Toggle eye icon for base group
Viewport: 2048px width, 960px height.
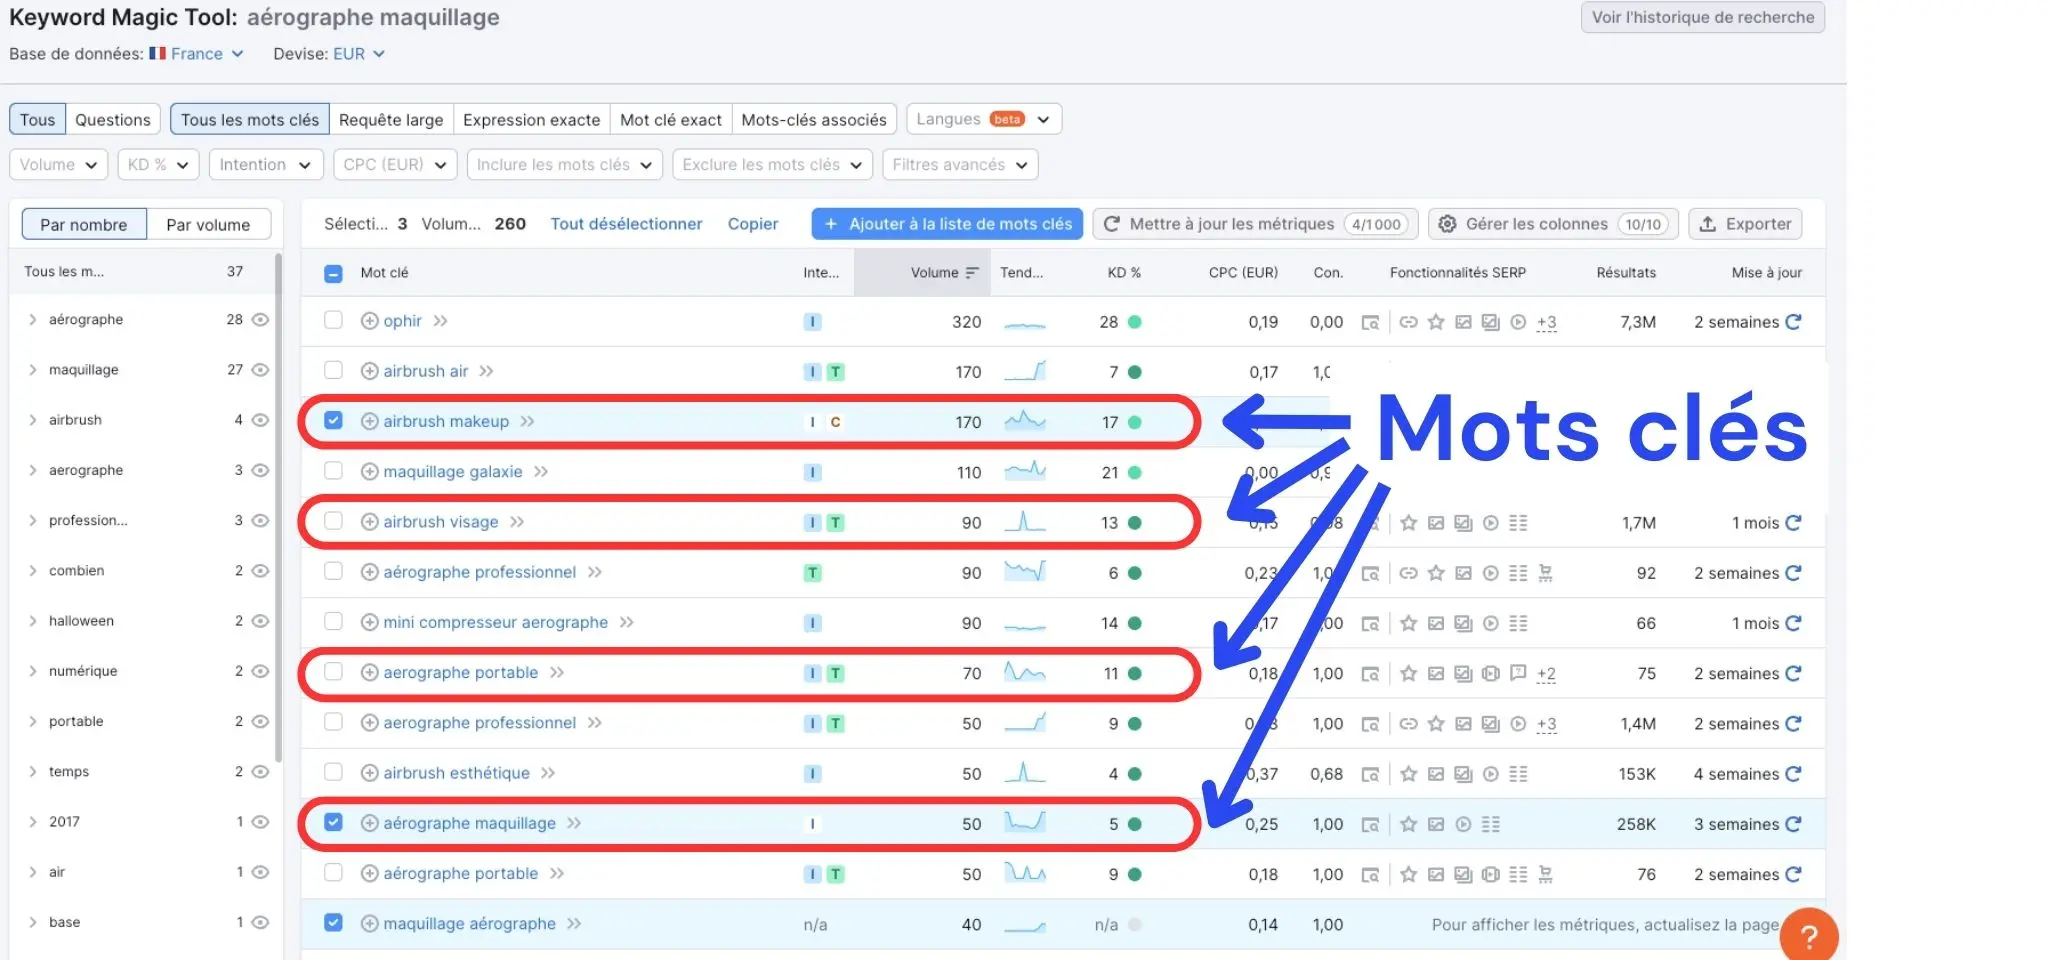[260, 922]
